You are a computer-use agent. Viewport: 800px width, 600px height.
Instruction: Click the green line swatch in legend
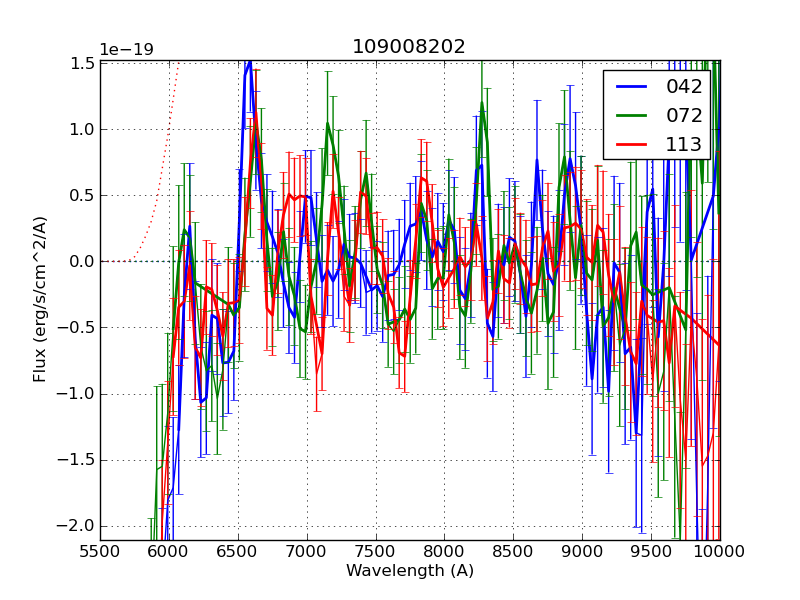click(x=632, y=115)
